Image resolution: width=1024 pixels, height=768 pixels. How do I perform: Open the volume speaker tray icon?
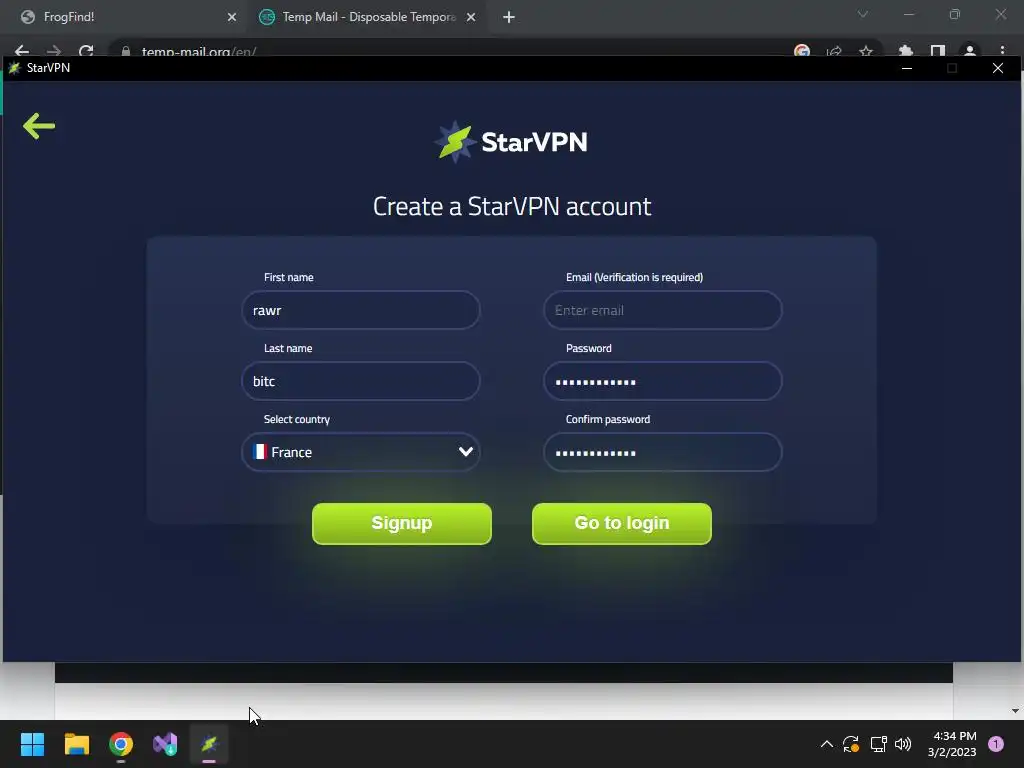coord(903,744)
